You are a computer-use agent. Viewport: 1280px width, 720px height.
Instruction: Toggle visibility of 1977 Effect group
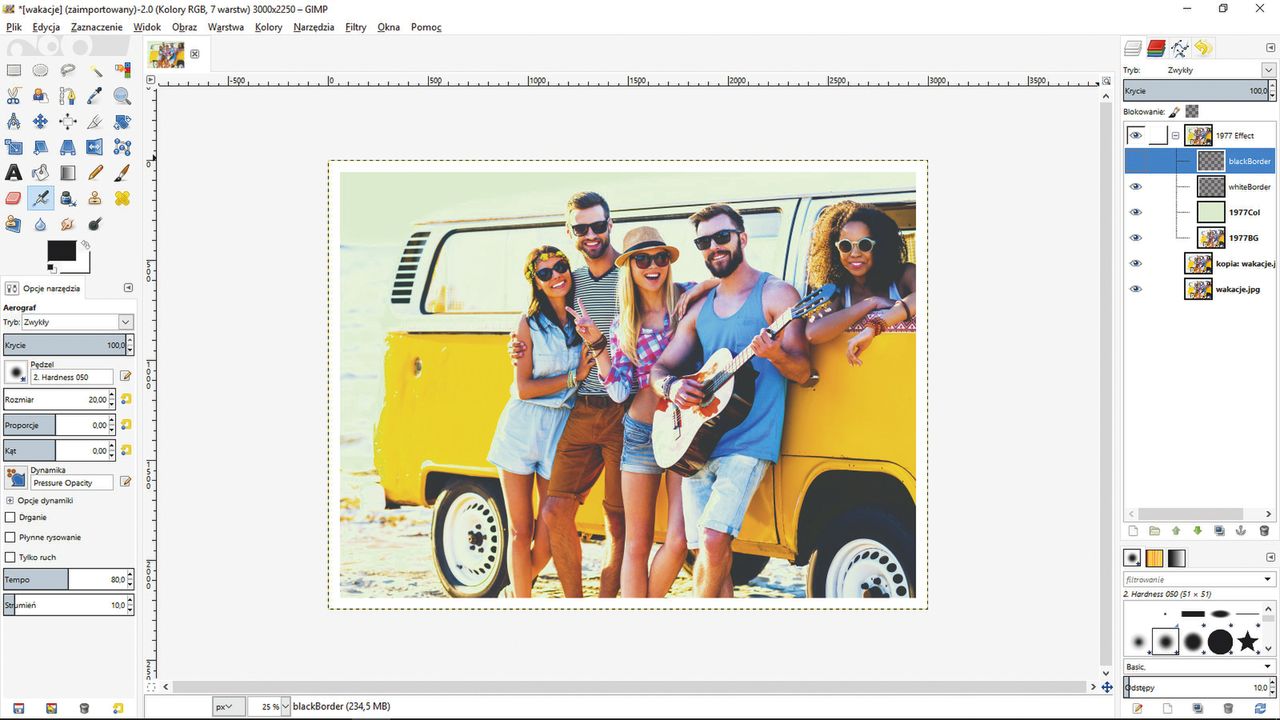[1135, 135]
